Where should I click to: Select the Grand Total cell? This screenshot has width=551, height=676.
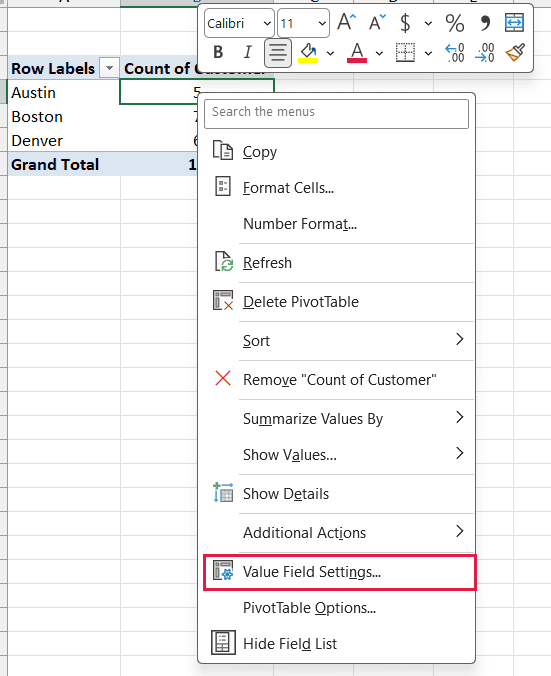tap(64, 164)
